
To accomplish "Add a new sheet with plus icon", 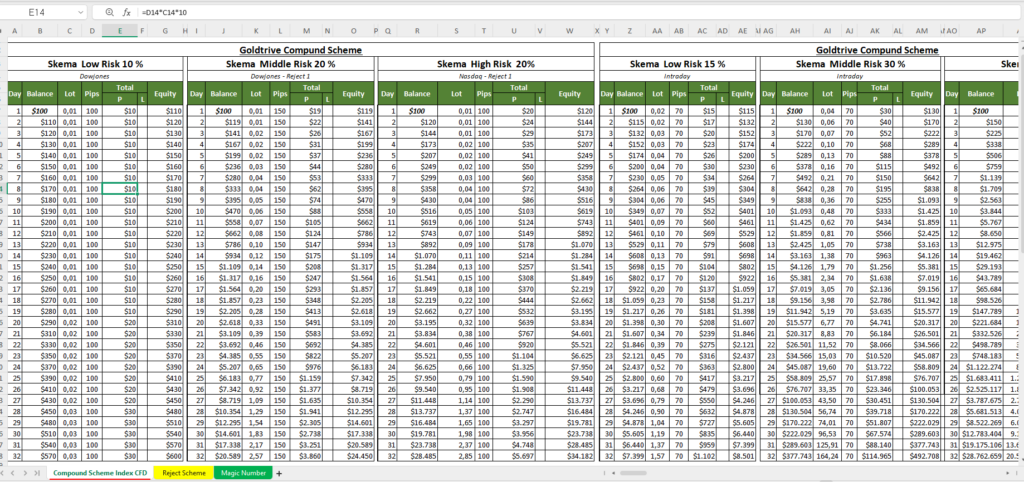I will pyautogui.click(x=279, y=473).
